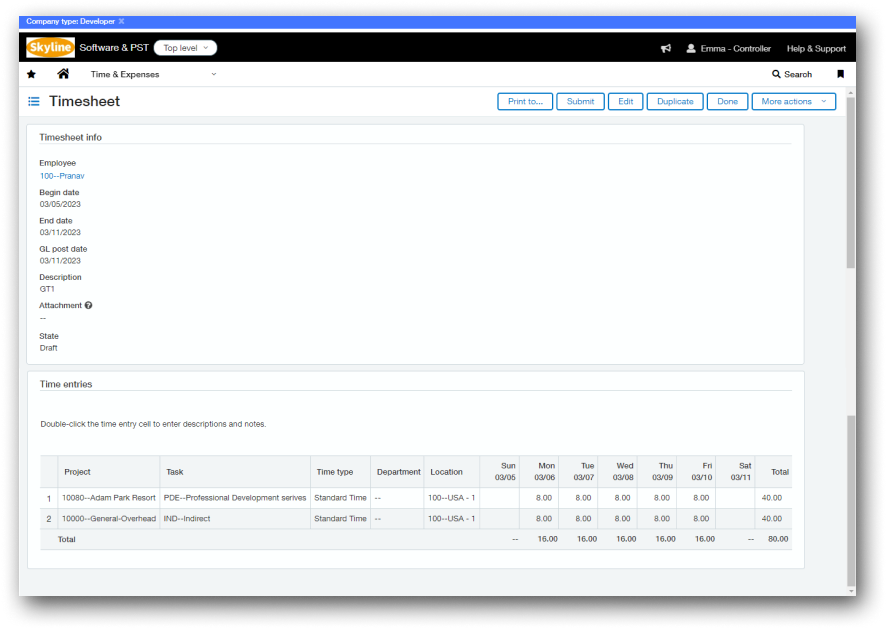Click the Search label in navigation bar
This screenshot has height=630, width=887.
click(798, 74)
